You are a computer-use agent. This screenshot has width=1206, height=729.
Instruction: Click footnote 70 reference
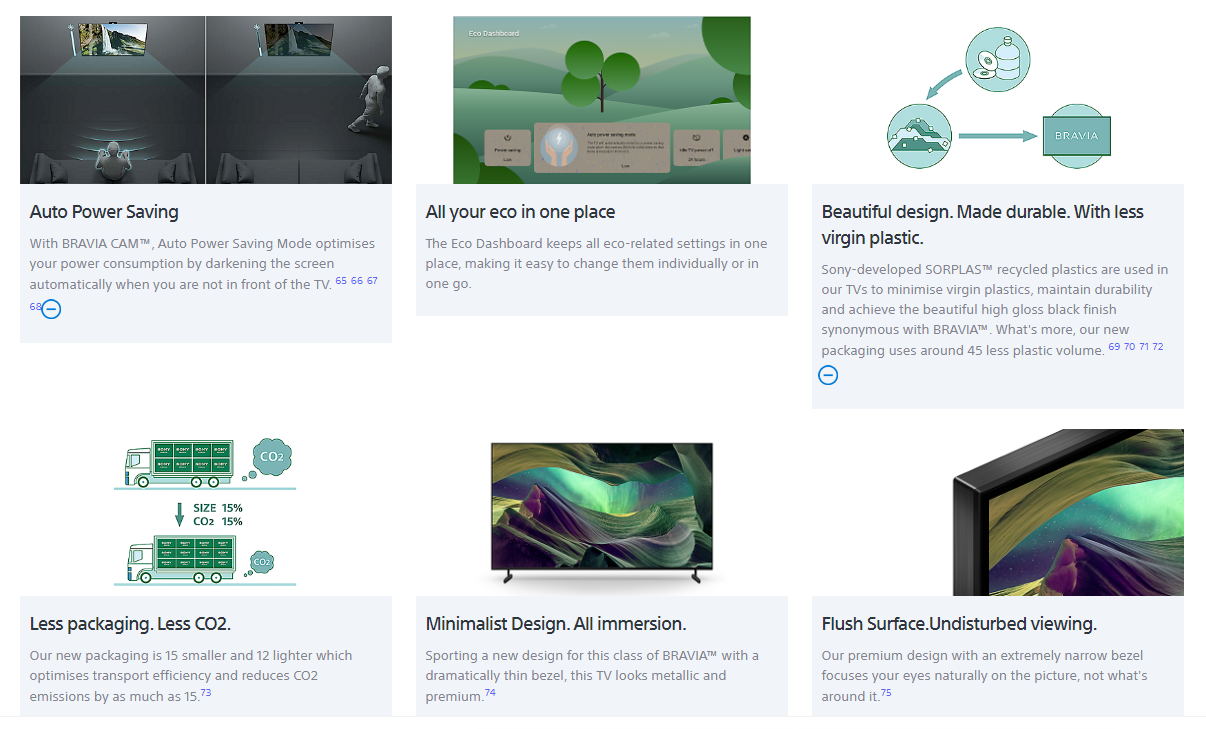click(1129, 347)
